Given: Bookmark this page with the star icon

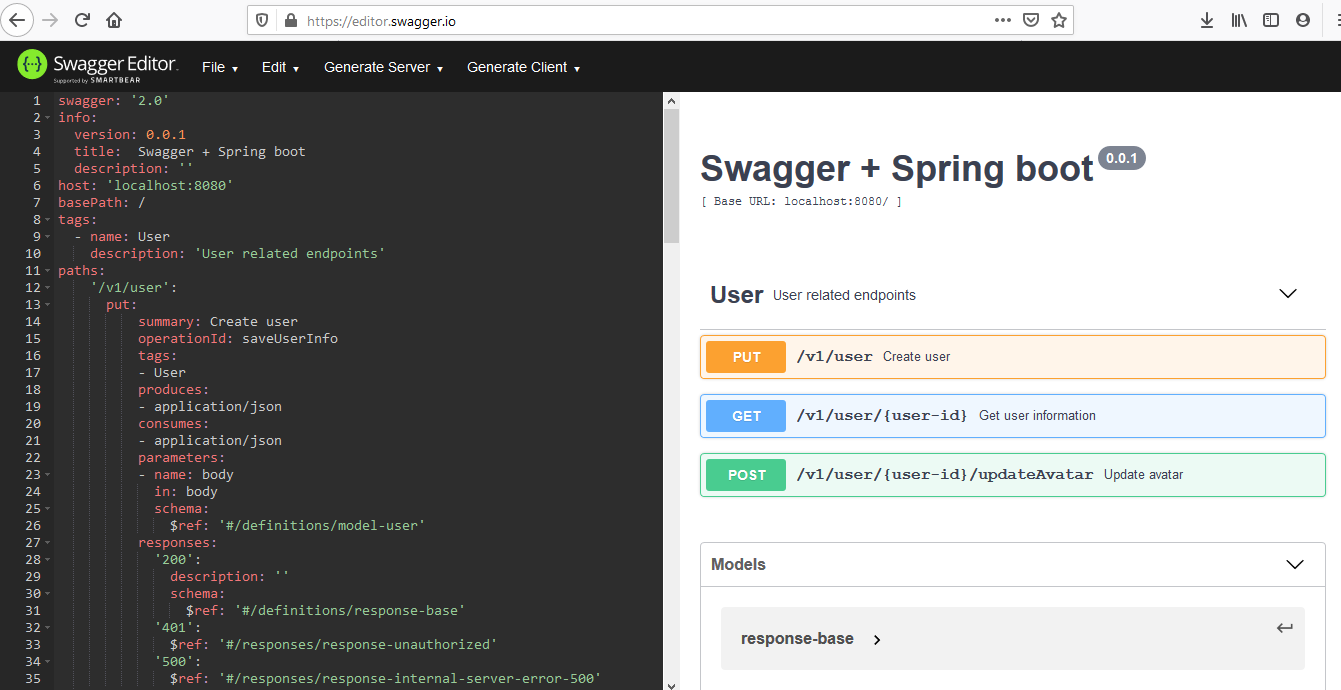Looking at the screenshot, I should coord(1059,20).
